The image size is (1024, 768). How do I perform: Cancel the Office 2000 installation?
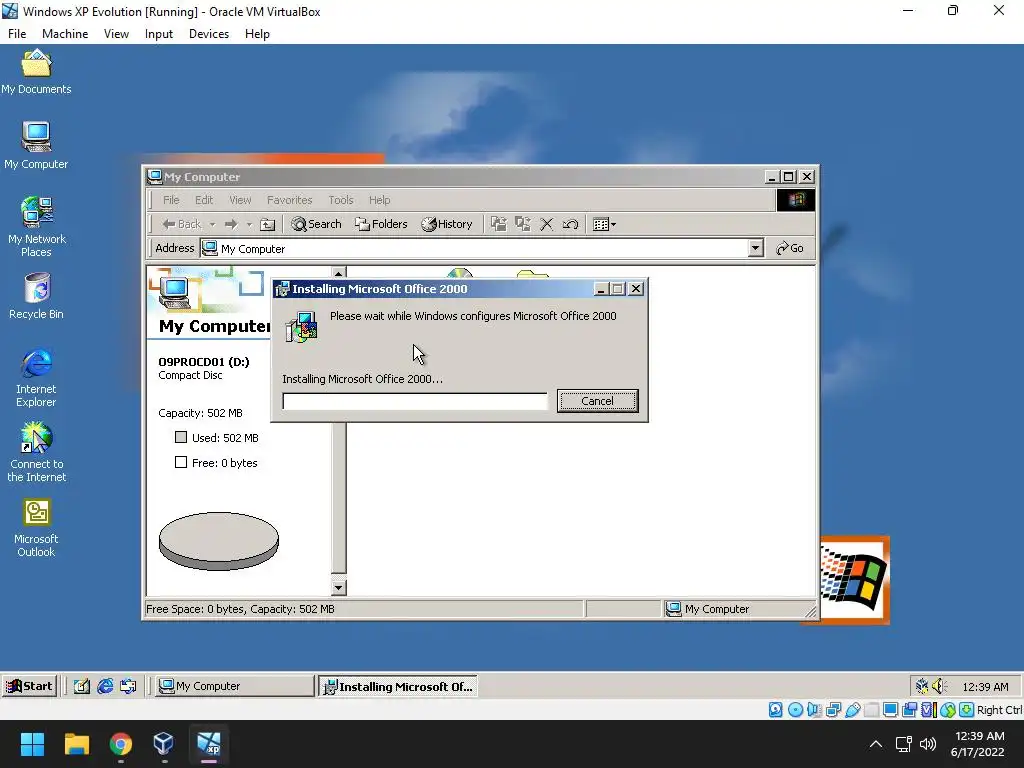[x=598, y=401]
